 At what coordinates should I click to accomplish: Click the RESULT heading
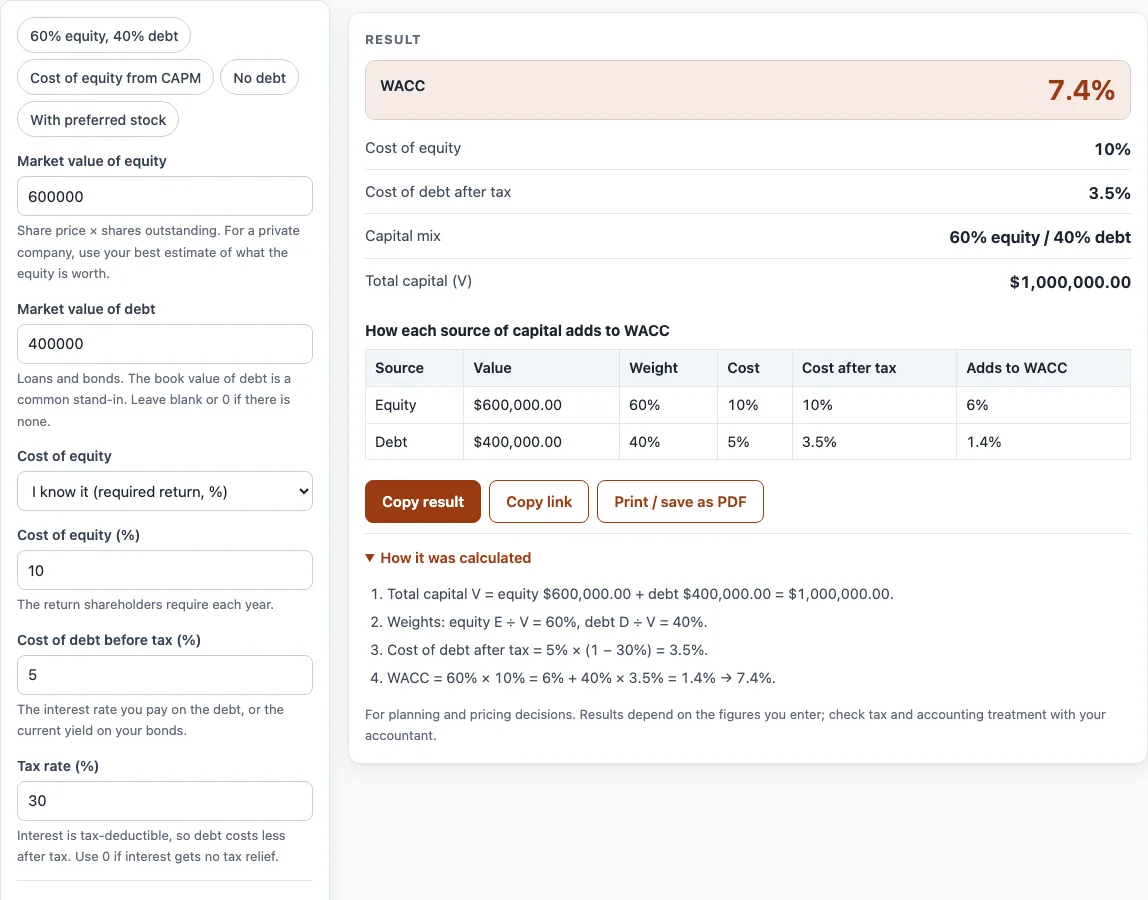pos(393,40)
